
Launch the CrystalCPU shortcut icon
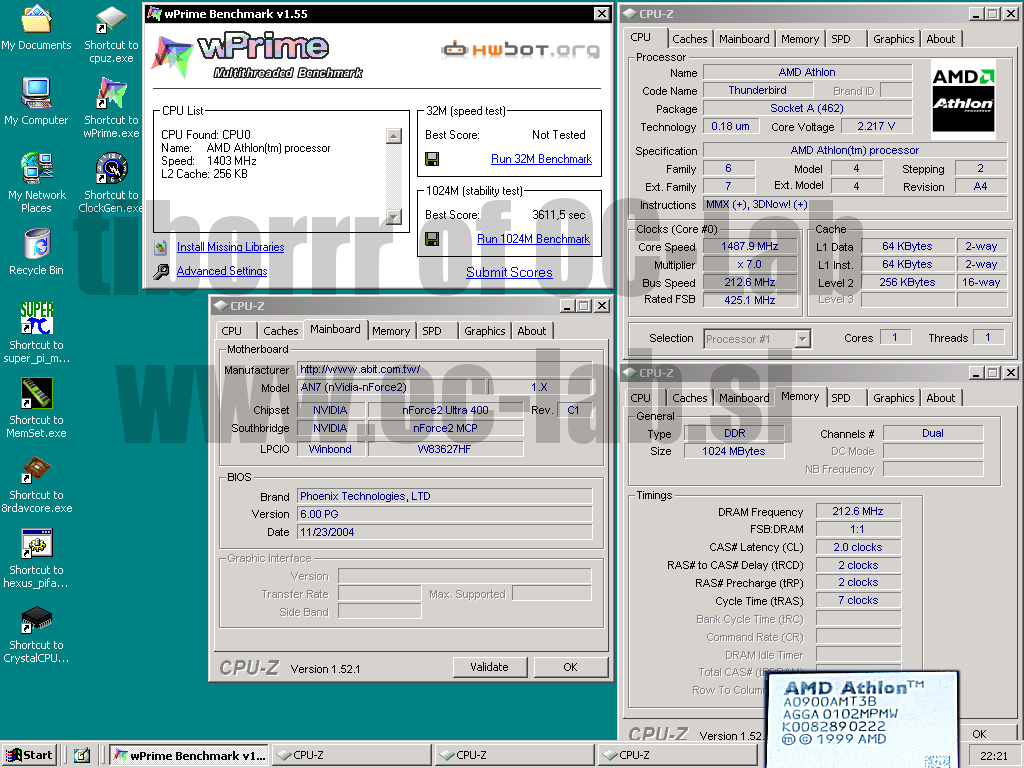[37, 618]
